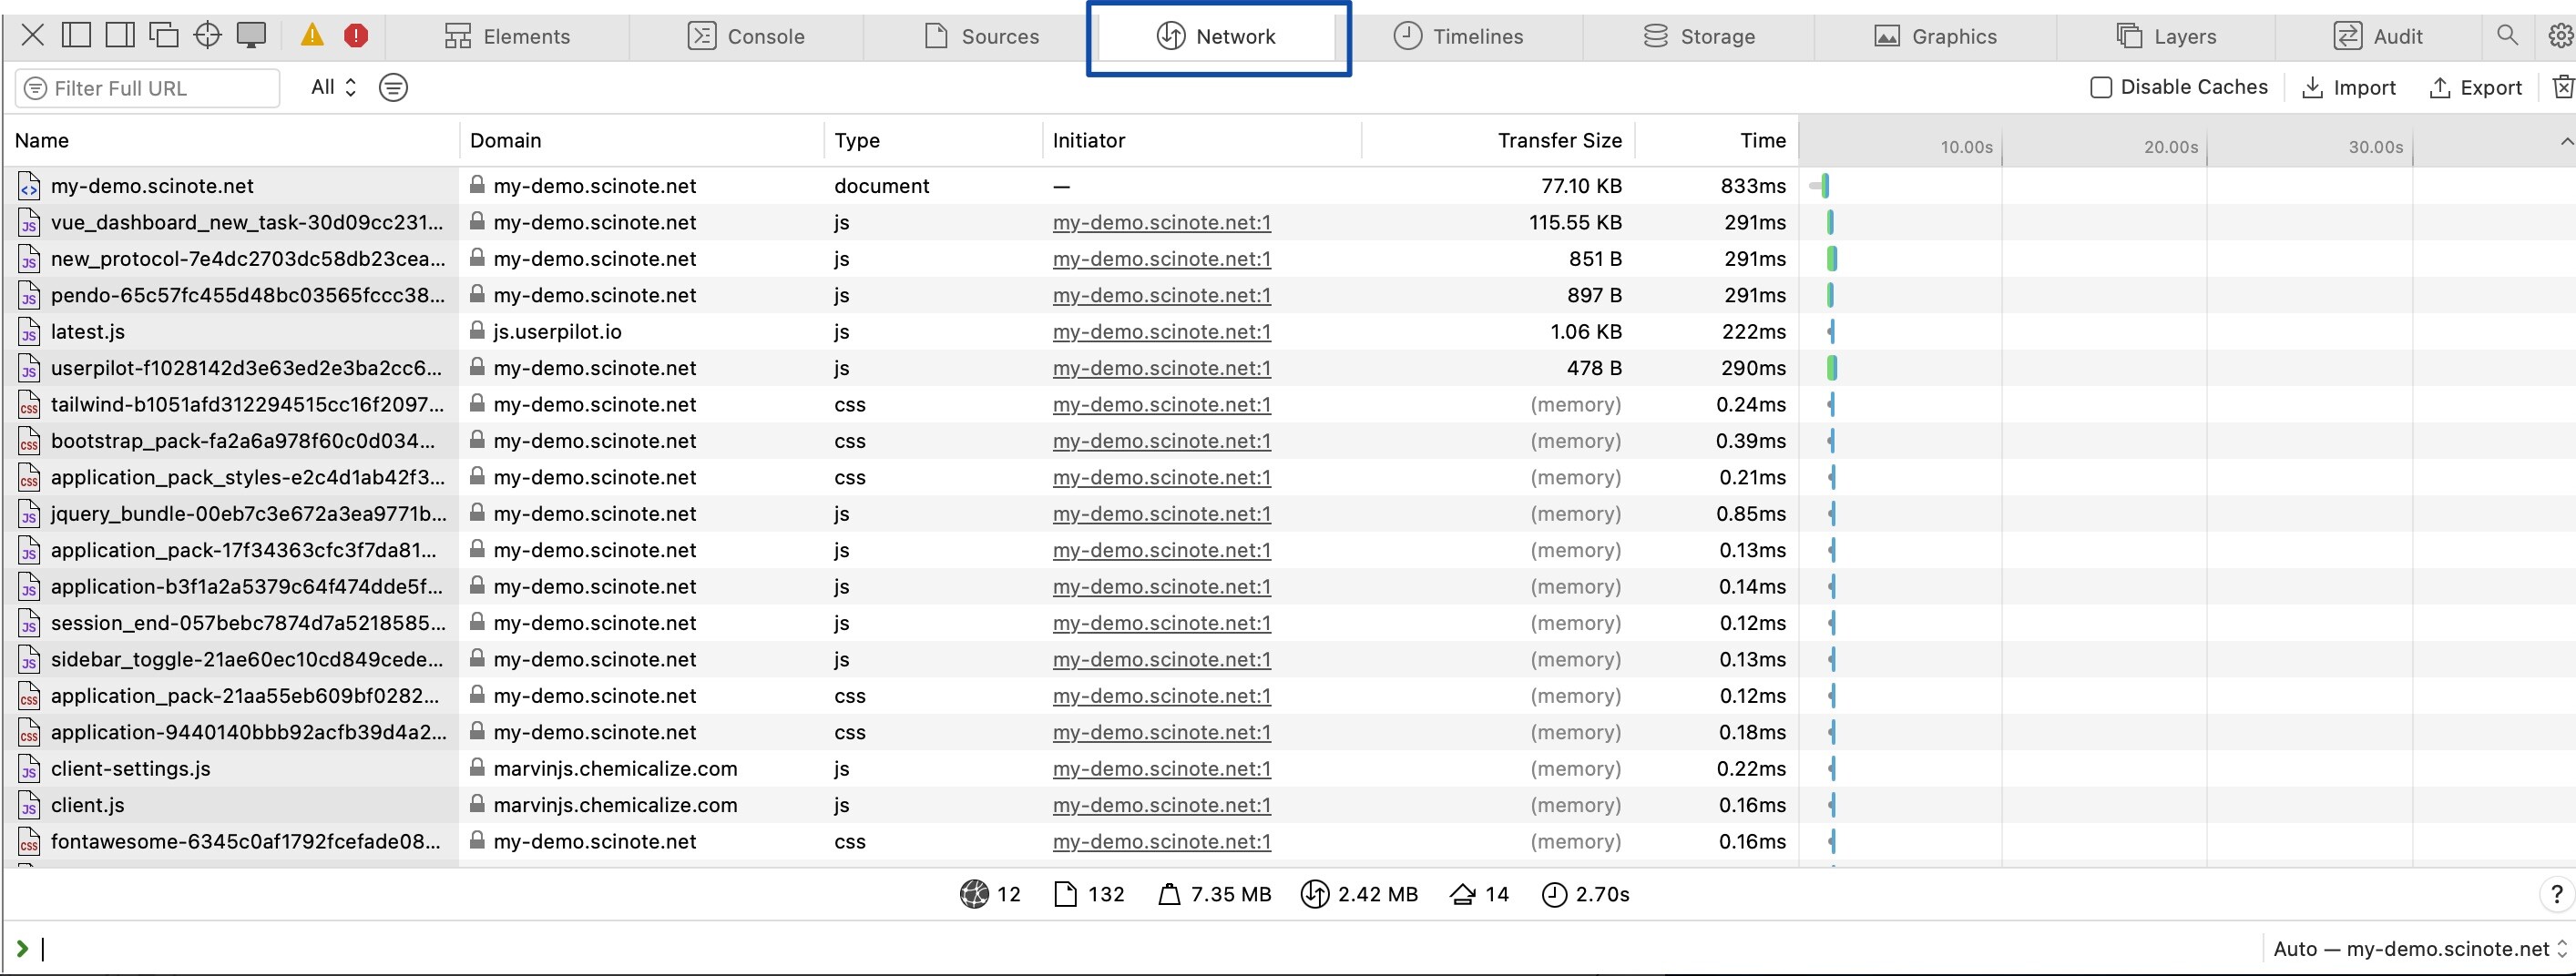The height and width of the screenshot is (976, 2576).
Task: Dock the inspector to the right side
Action: click(120, 36)
